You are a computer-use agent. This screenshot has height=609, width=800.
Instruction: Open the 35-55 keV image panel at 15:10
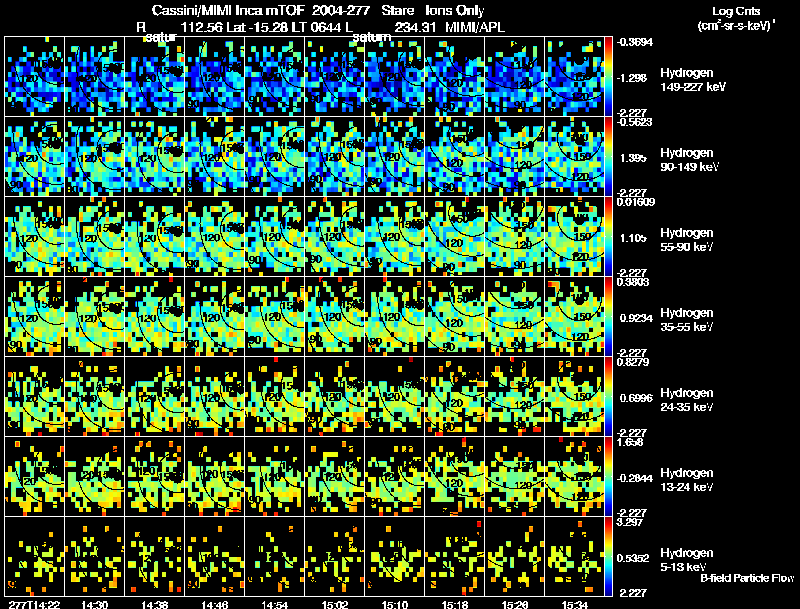pyautogui.click(x=395, y=317)
